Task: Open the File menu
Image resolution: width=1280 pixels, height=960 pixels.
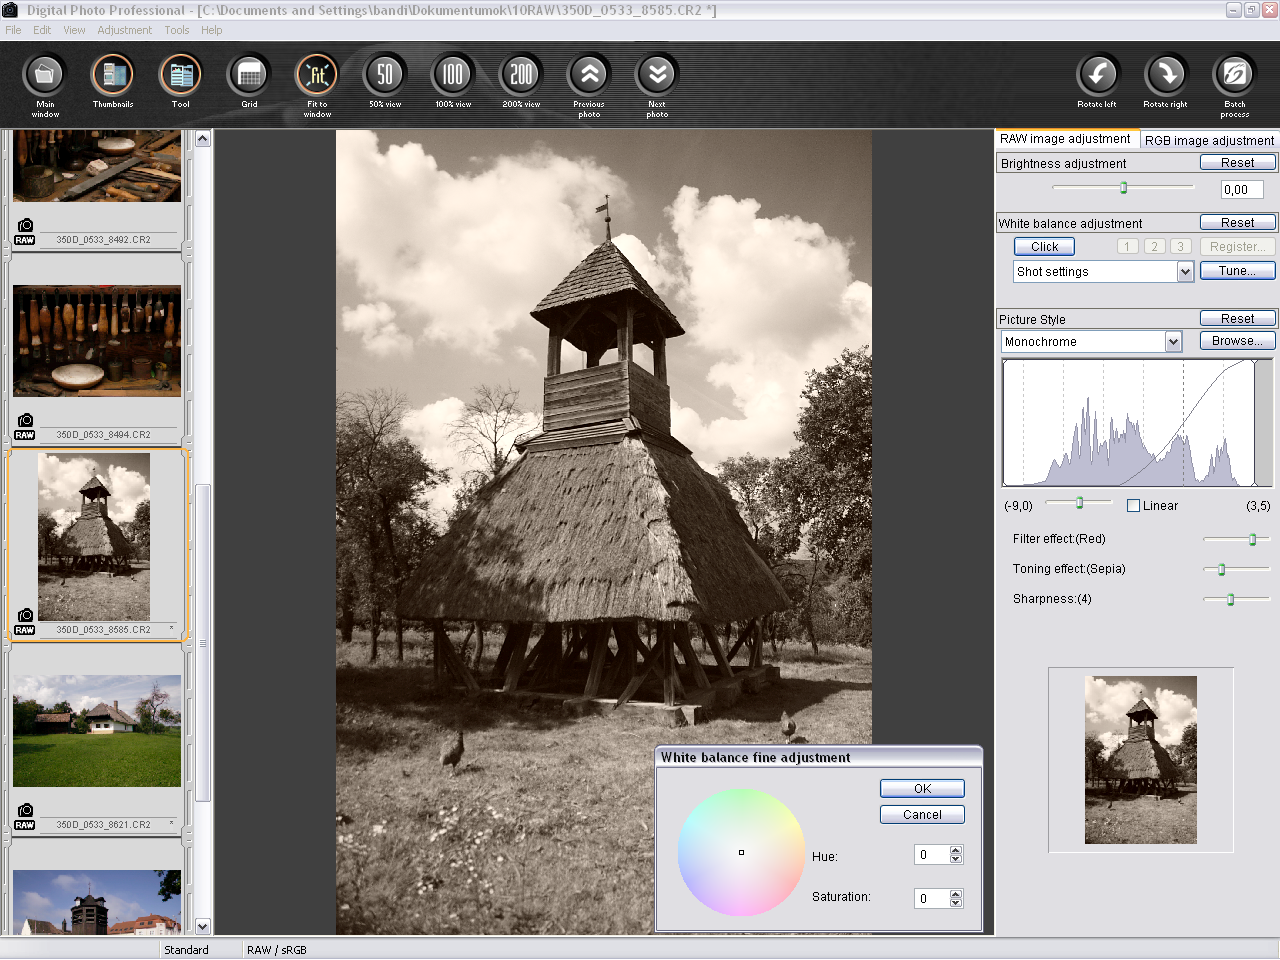Action: [13, 30]
